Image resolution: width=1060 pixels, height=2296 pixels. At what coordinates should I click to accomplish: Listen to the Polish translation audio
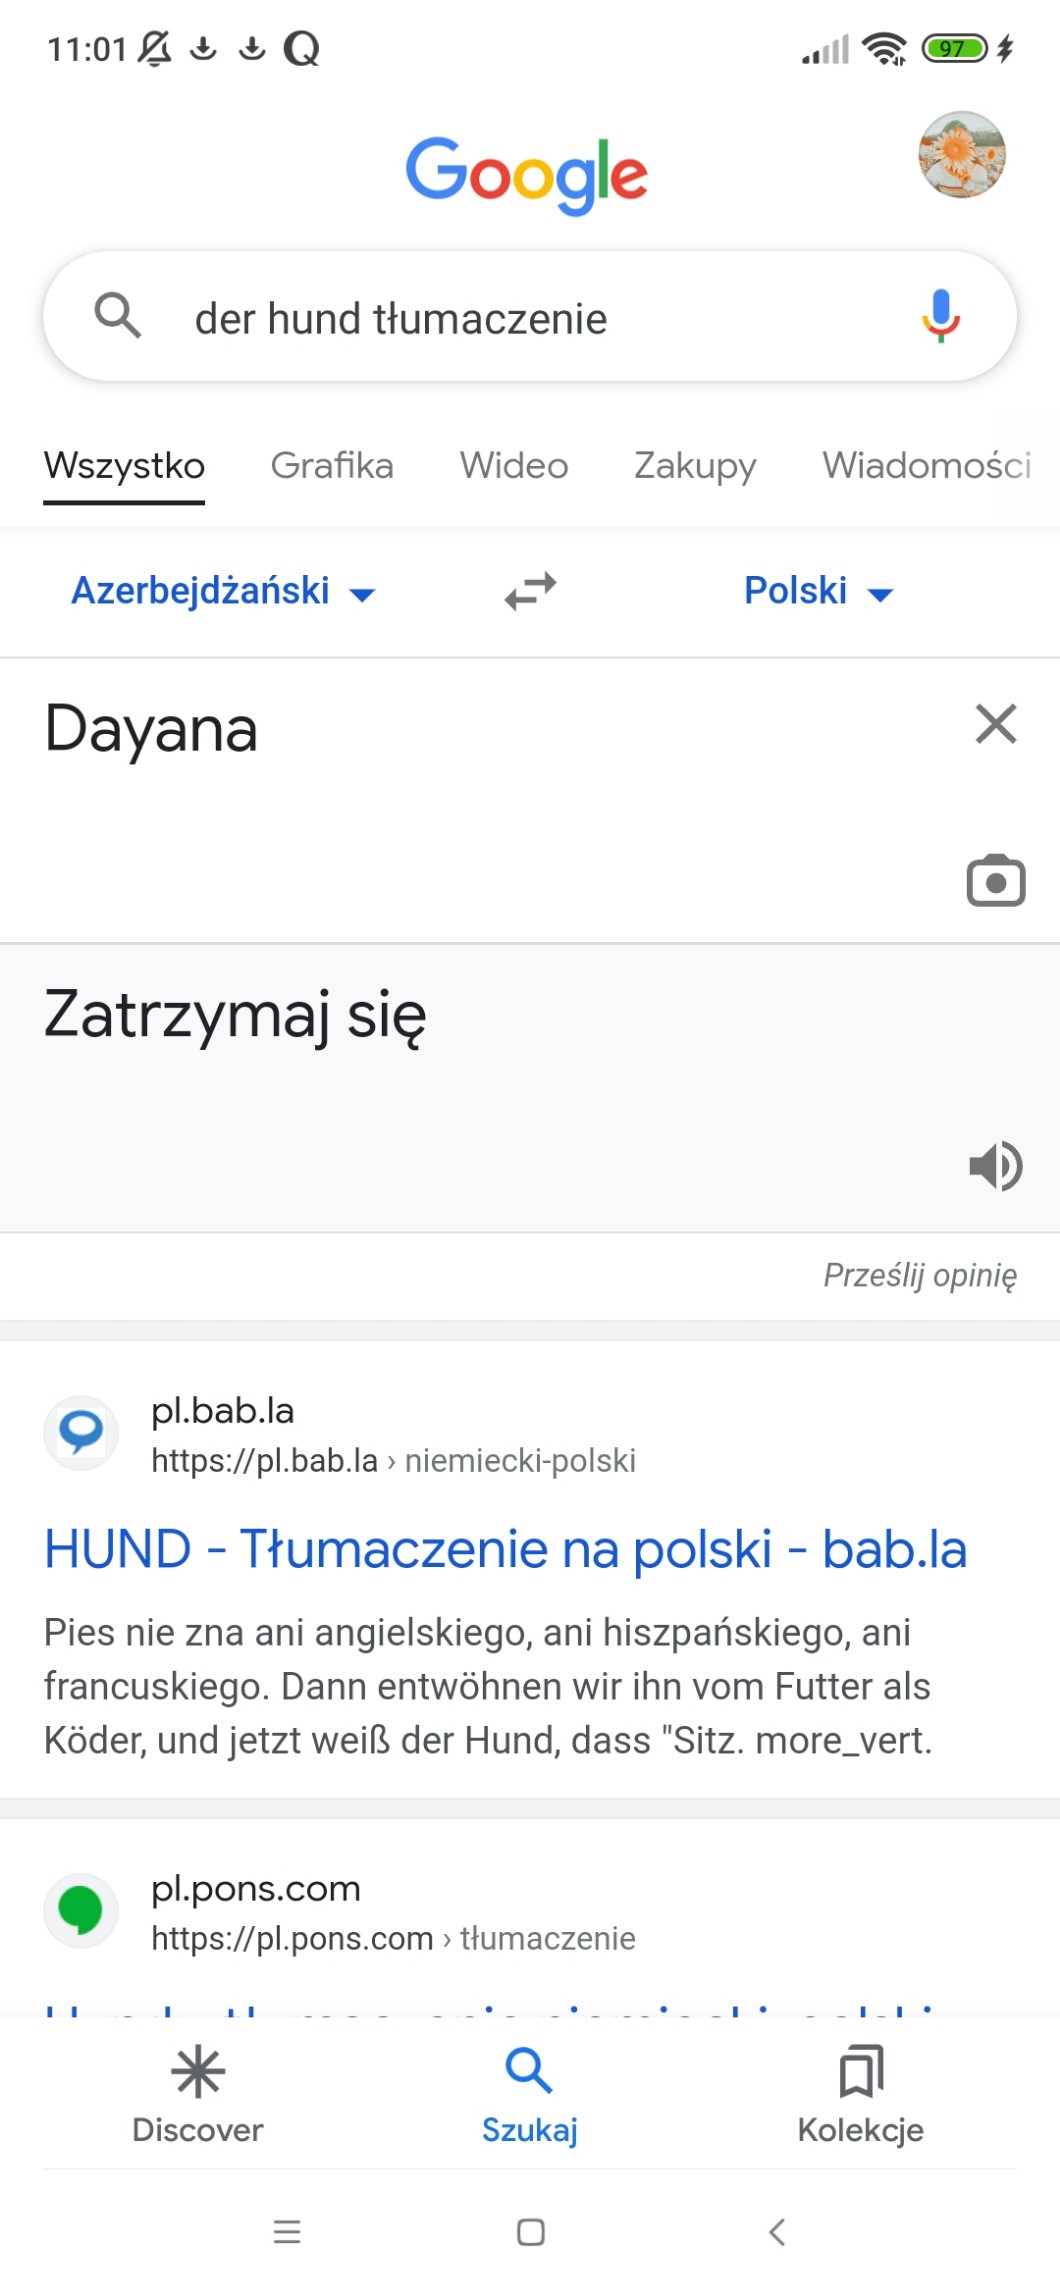(x=995, y=1165)
